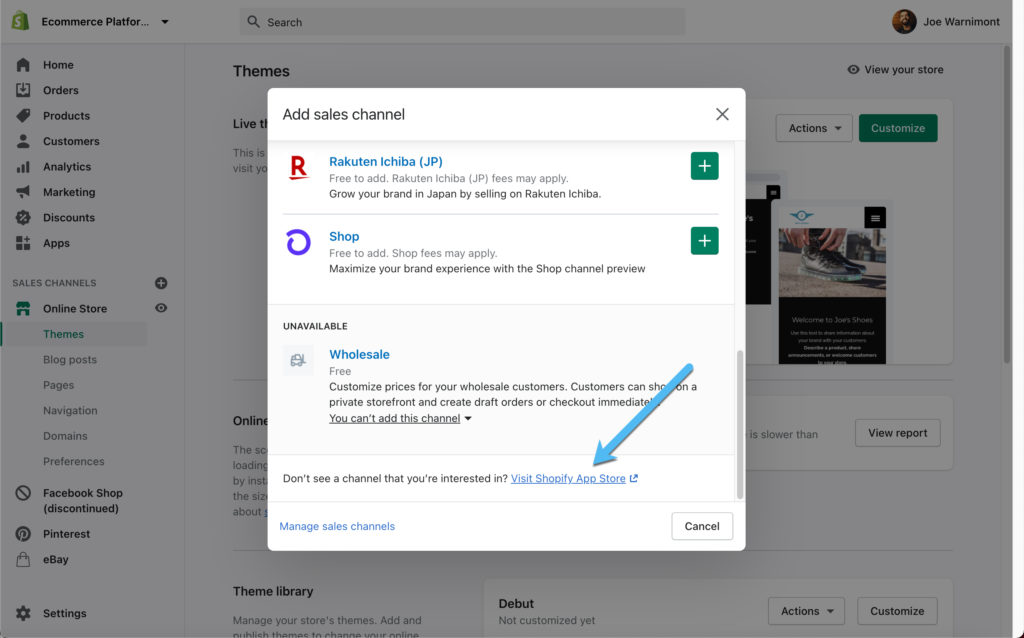This screenshot has width=1024, height=638.
Task: Follow the Visit Shopify App Store link
Action: click(568, 479)
